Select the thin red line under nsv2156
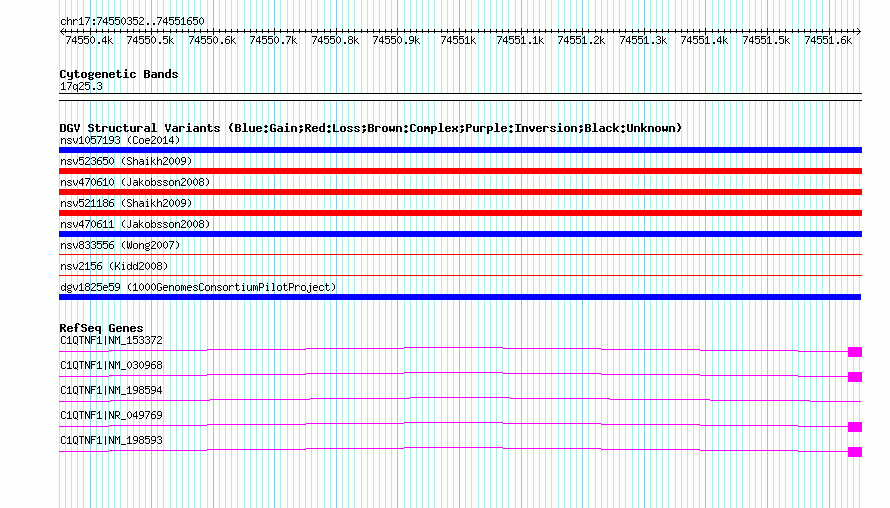Viewport: 890px width, 508px height. (460, 275)
